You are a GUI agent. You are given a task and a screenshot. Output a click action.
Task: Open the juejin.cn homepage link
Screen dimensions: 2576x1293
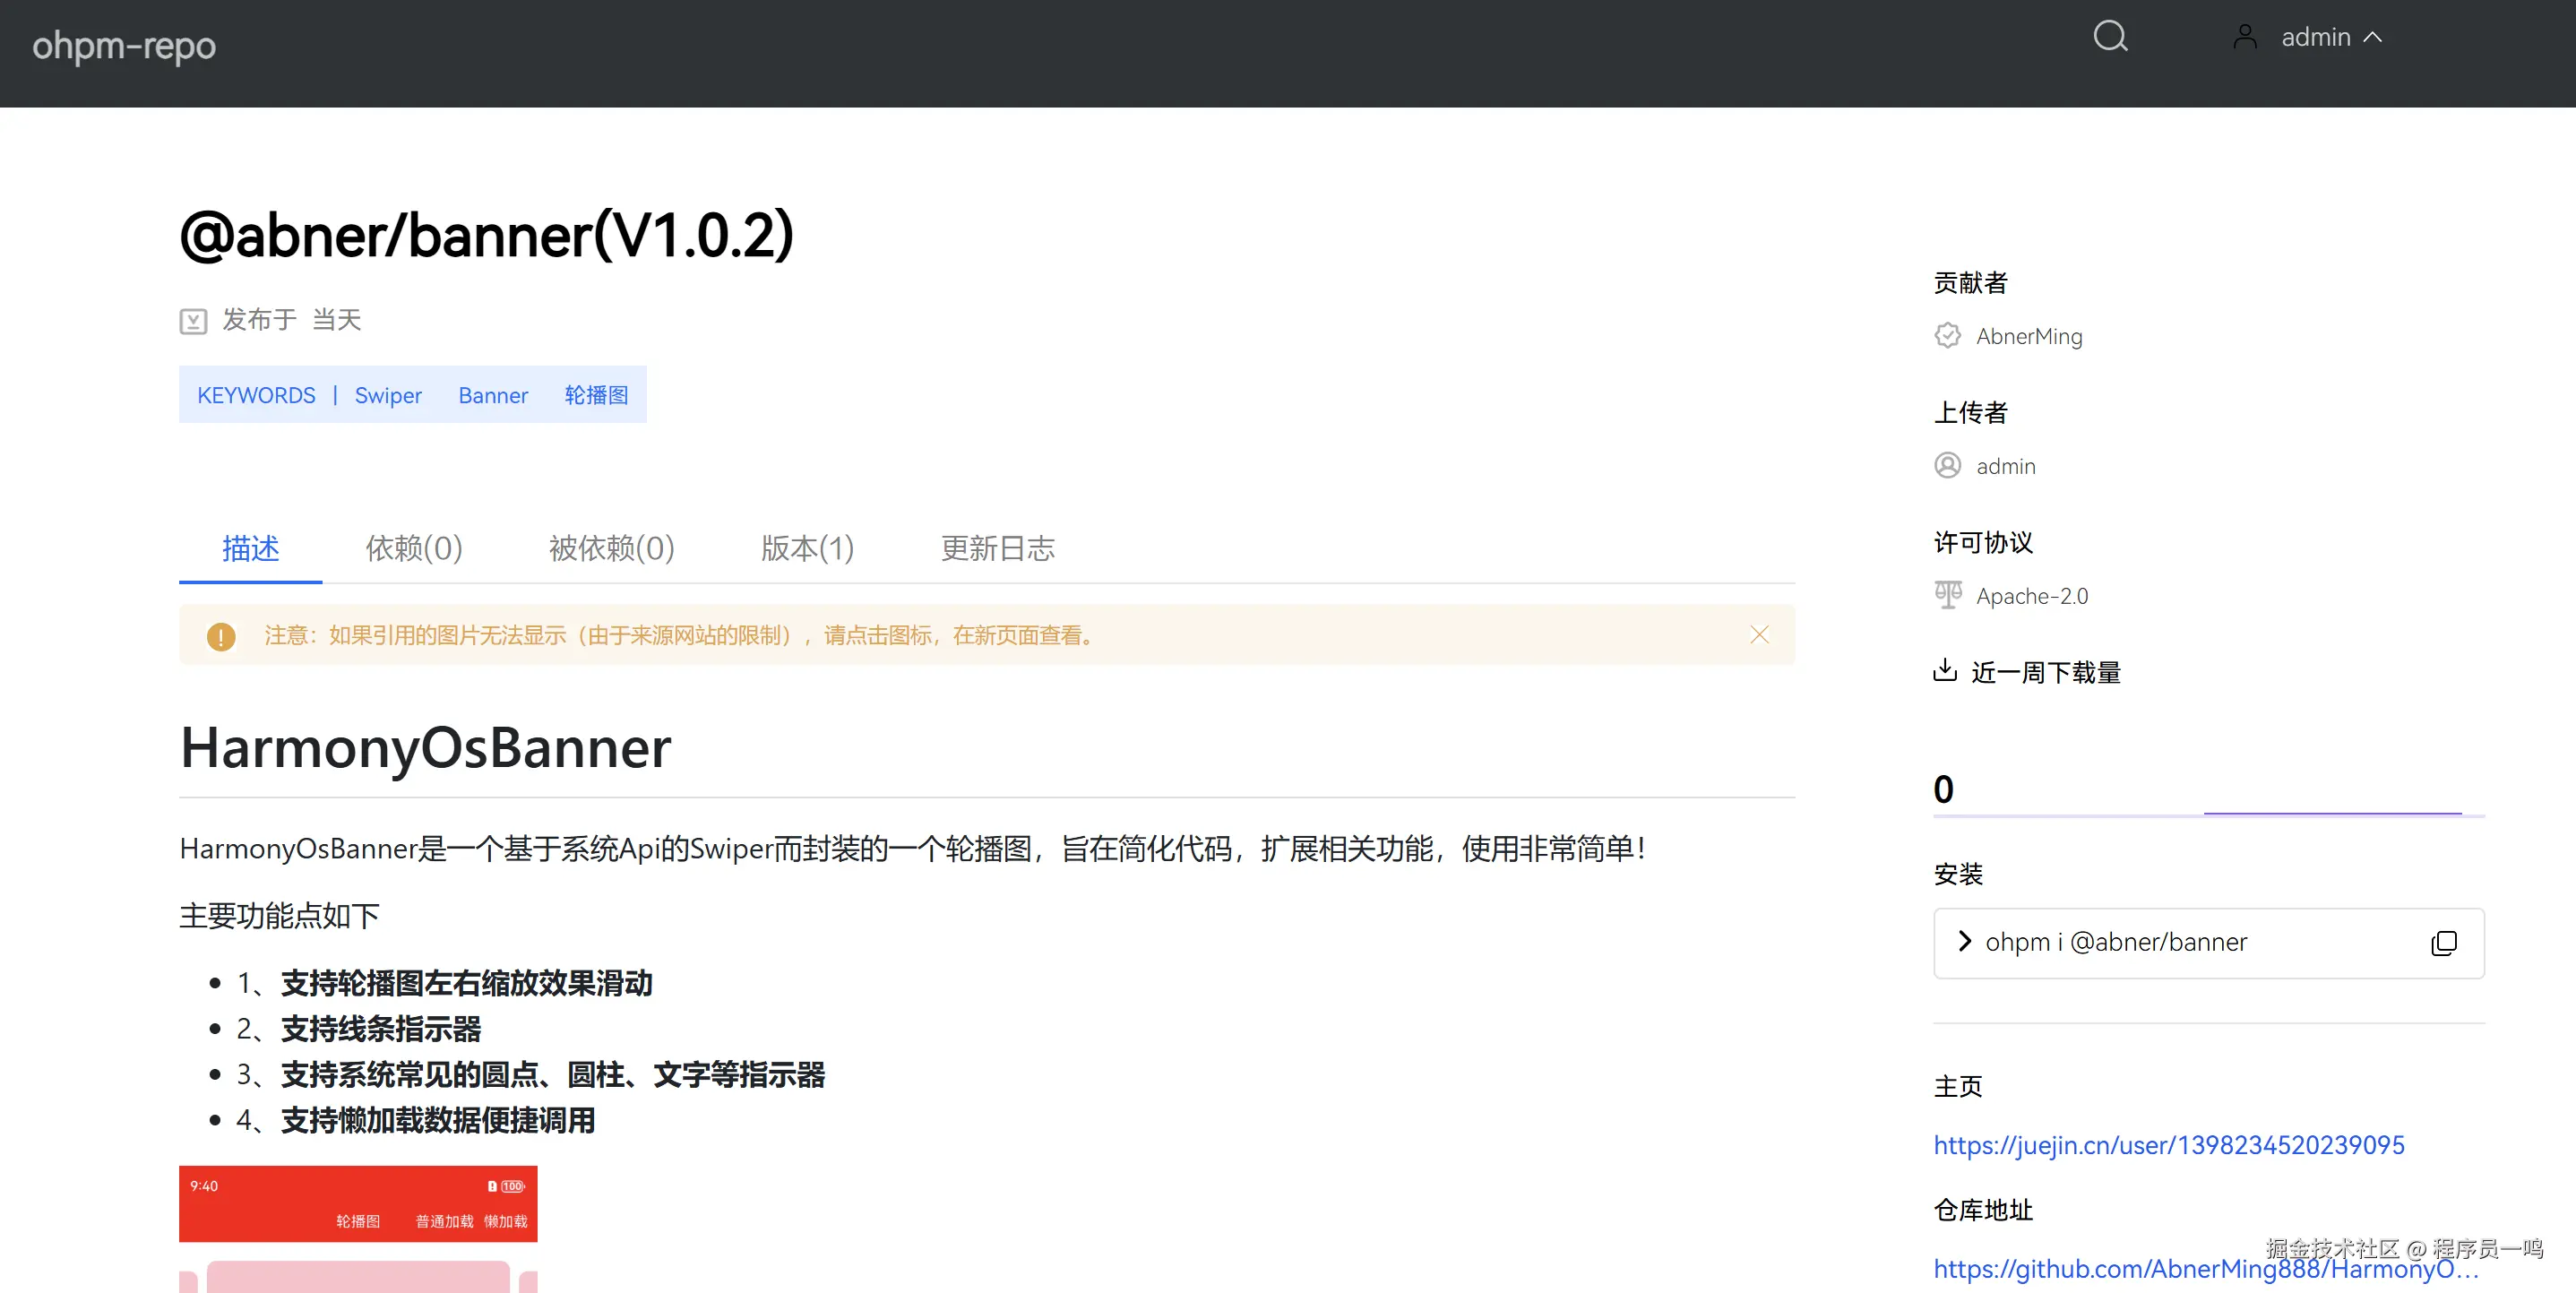tap(2168, 1145)
